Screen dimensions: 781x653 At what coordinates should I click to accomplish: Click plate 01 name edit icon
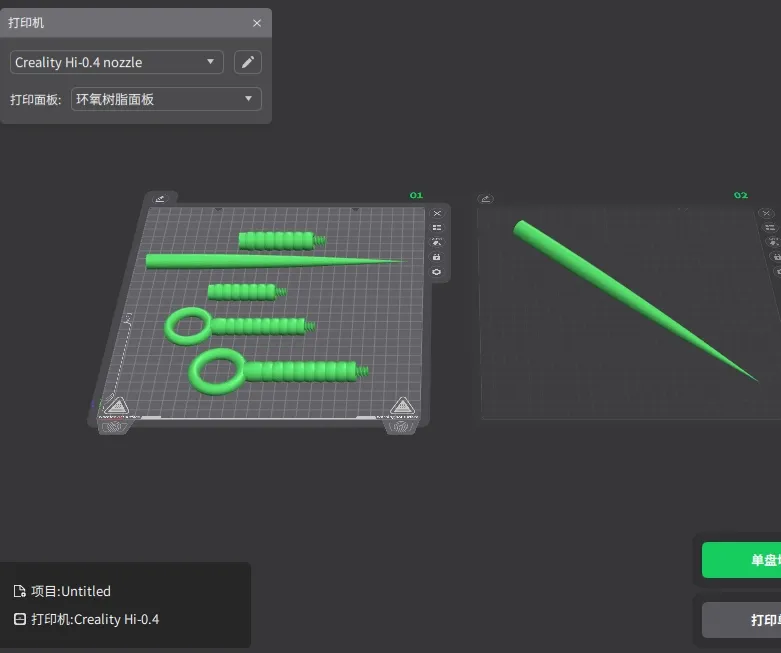[161, 199]
